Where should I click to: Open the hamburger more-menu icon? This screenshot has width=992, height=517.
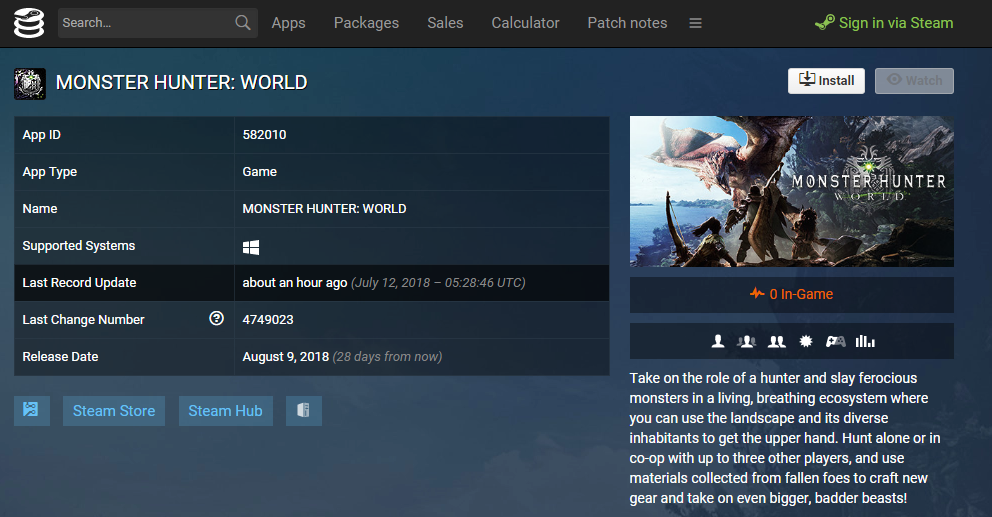tap(695, 23)
